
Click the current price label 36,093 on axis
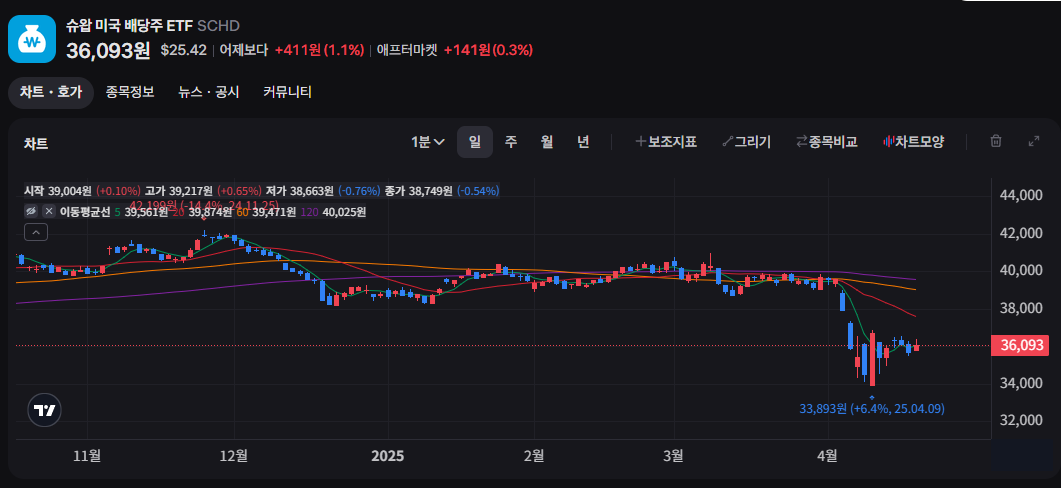(x=1020, y=346)
